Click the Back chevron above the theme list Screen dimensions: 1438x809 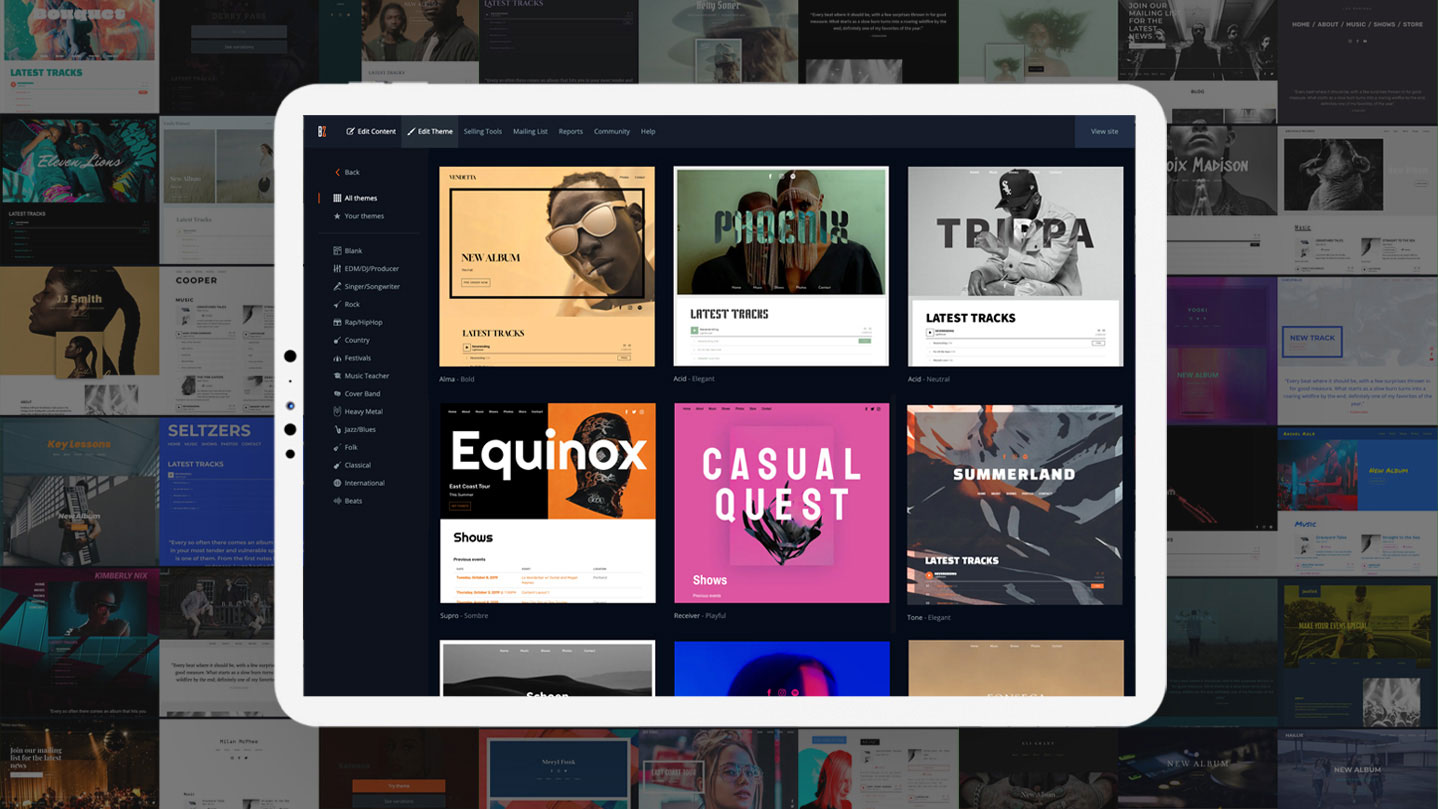pyautogui.click(x=338, y=172)
